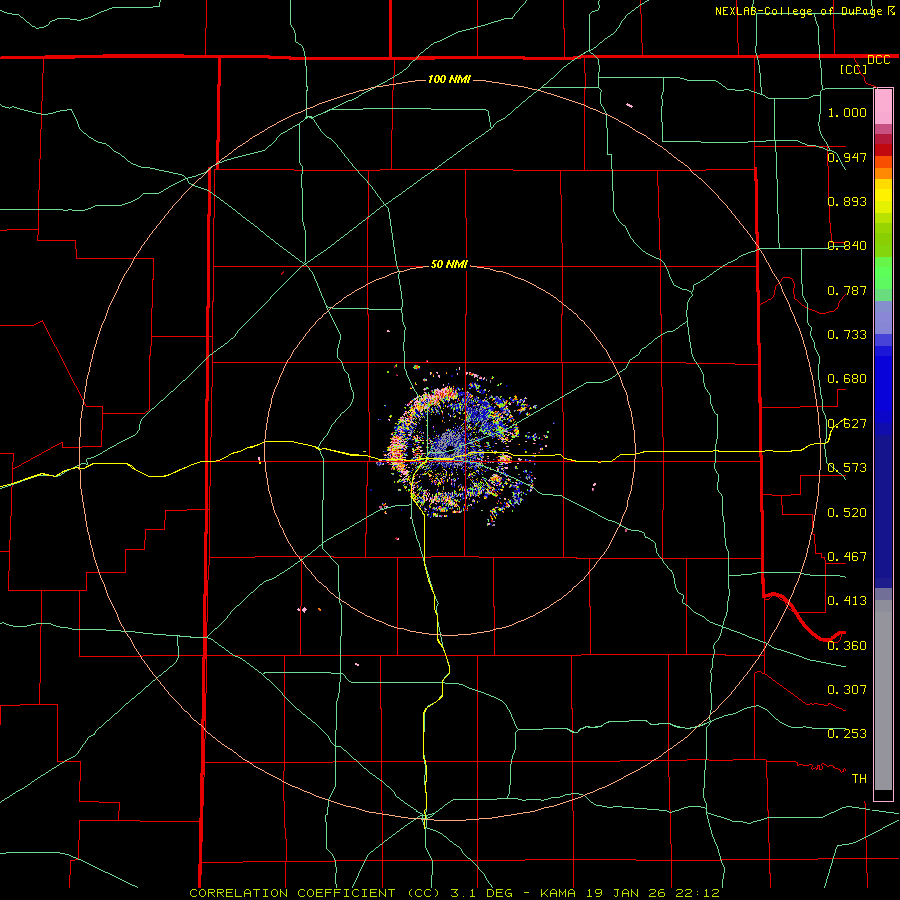900x900 pixels.
Task: Pick the dark navy segment of the color scale
Action: (x=883, y=511)
